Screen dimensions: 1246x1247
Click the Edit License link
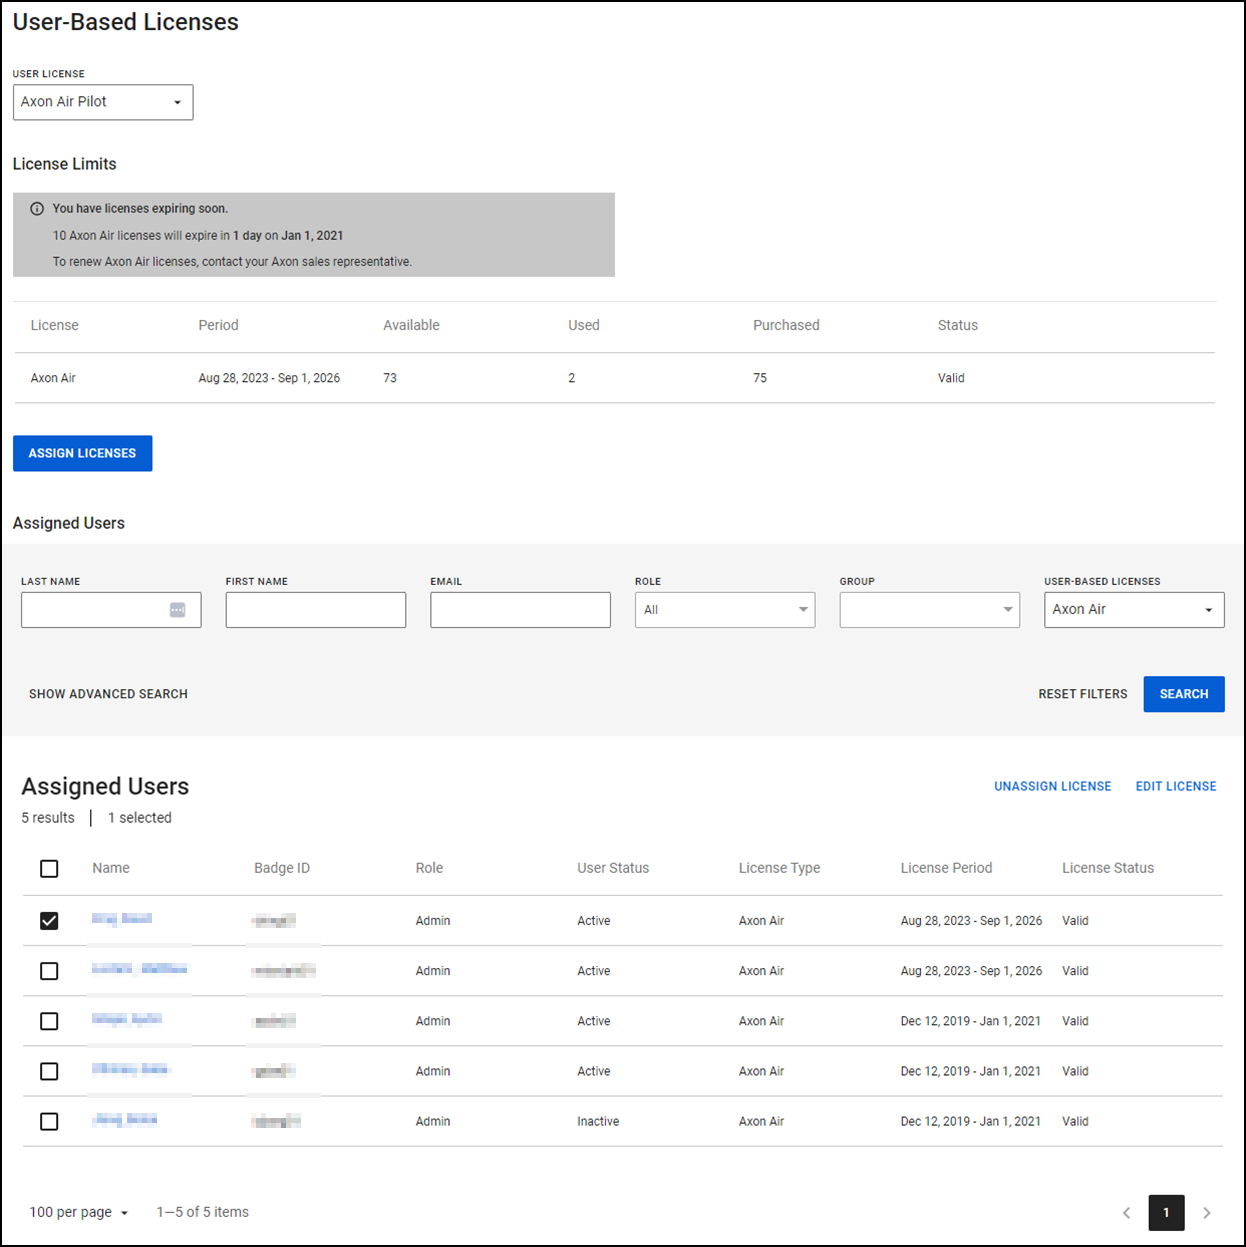pyautogui.click(x=1176, y=787)
